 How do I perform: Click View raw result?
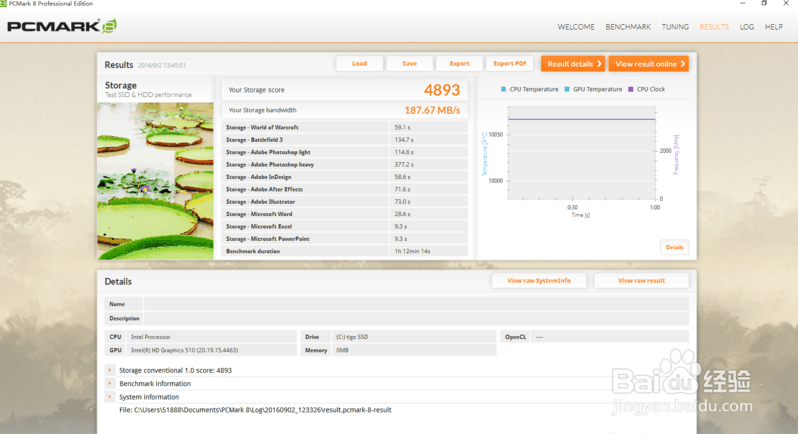pyautogui.click(x=641, y=280)
